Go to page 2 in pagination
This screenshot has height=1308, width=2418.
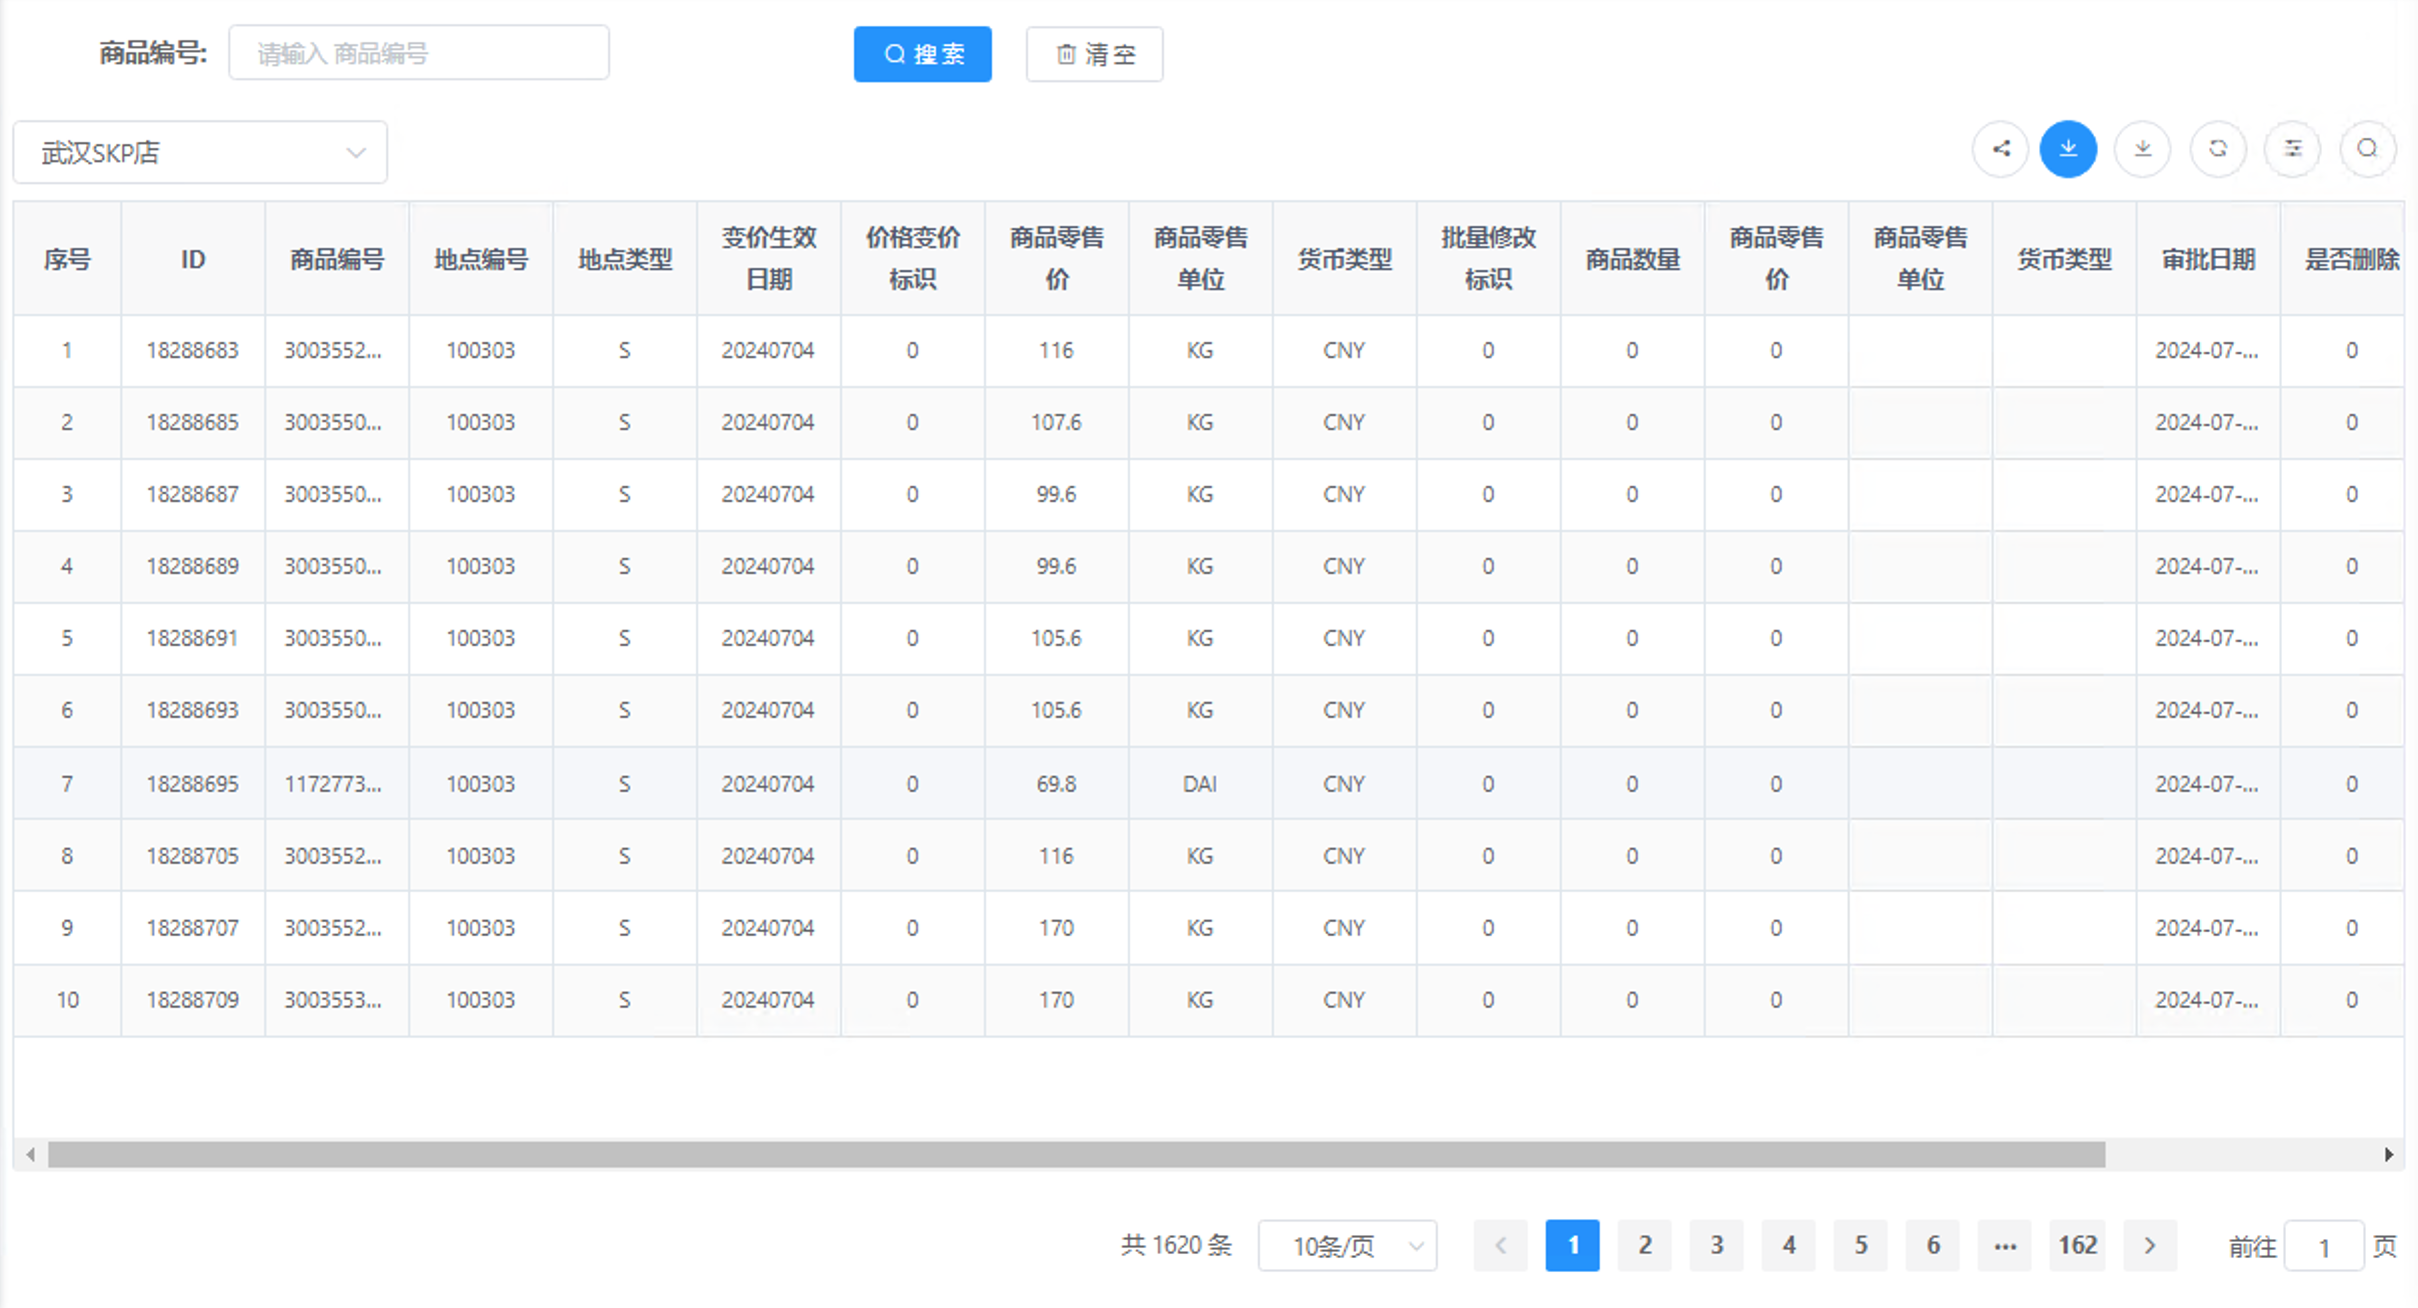tap(1644, 1245)
